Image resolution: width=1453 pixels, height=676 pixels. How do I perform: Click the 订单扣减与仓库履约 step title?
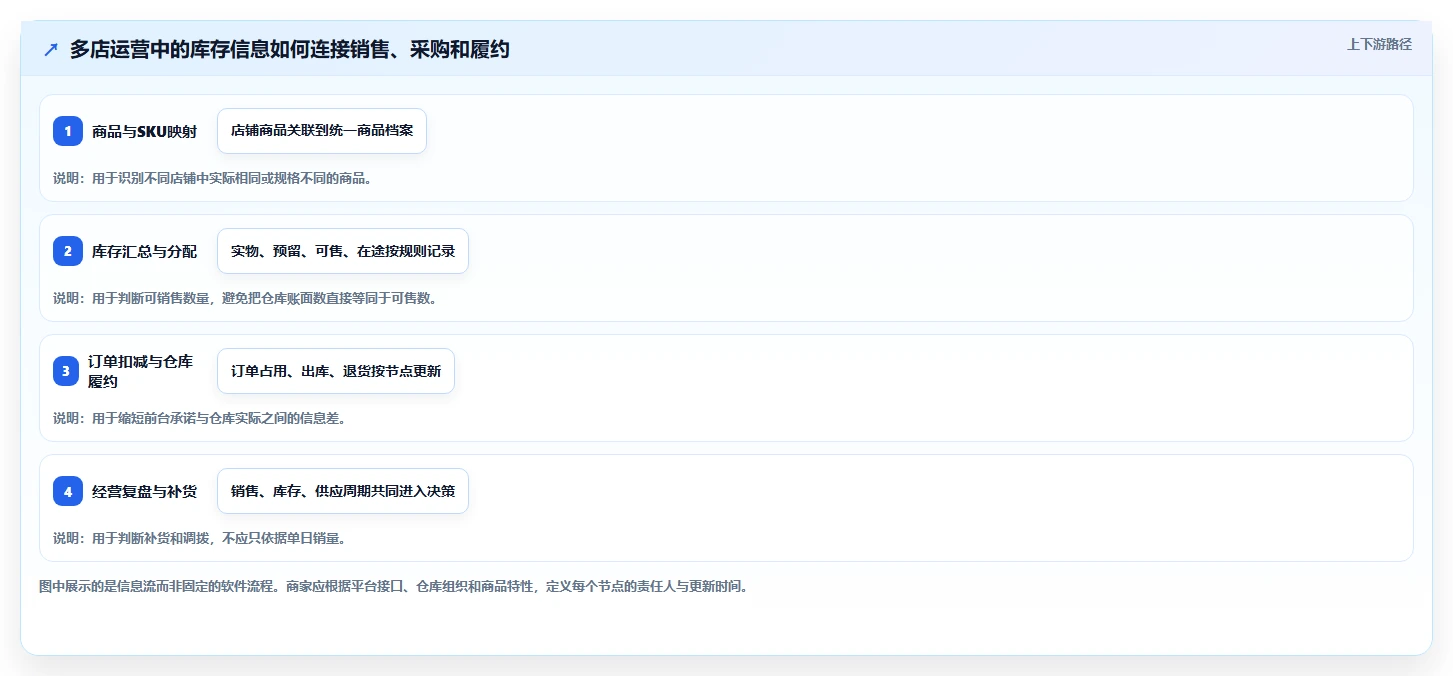(140, 371)
